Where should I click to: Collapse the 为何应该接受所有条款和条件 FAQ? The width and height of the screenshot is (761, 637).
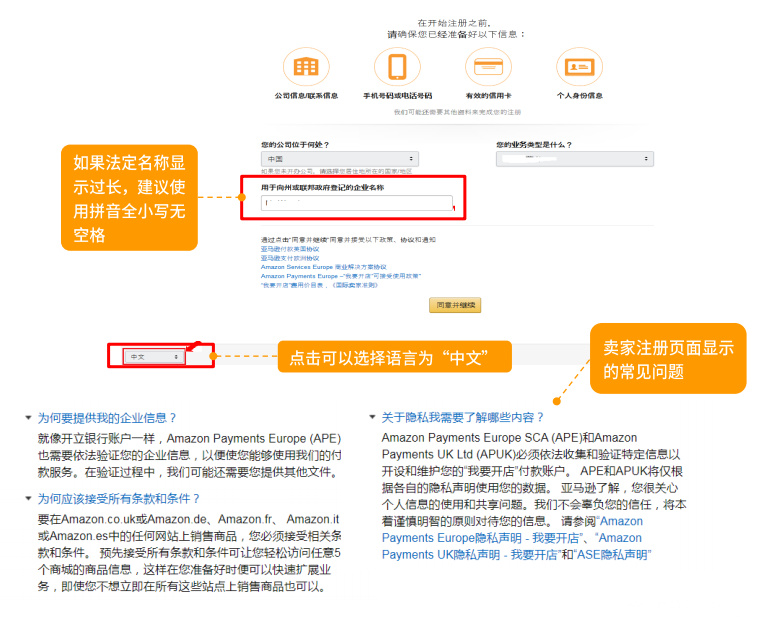[113, 498]
